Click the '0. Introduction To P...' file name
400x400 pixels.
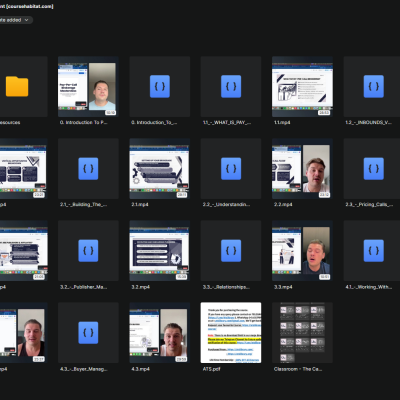coord(84,123)
